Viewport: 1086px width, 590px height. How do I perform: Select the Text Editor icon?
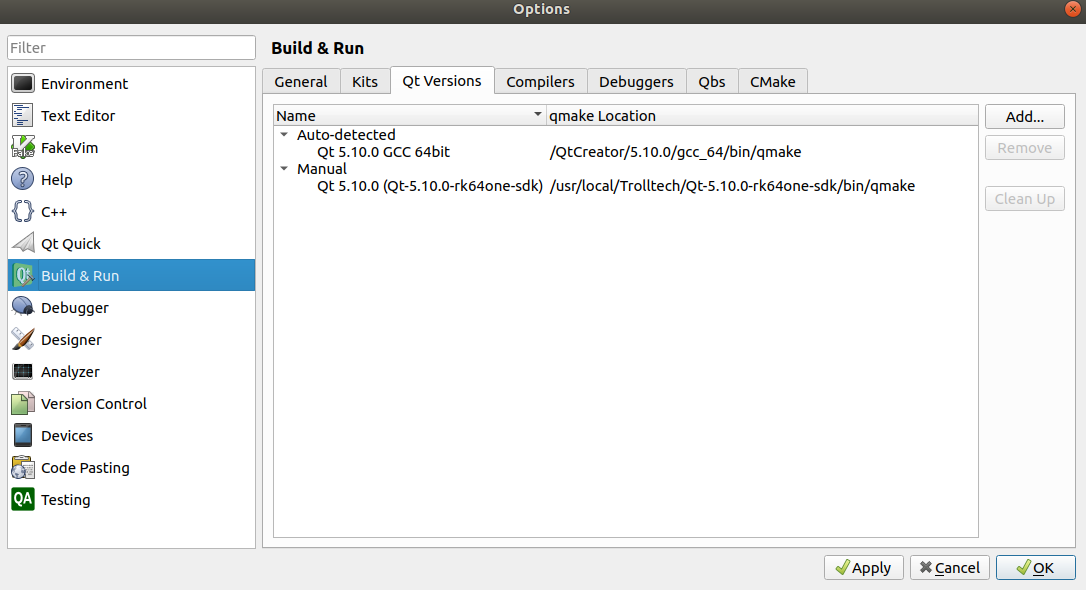point(23,116)
